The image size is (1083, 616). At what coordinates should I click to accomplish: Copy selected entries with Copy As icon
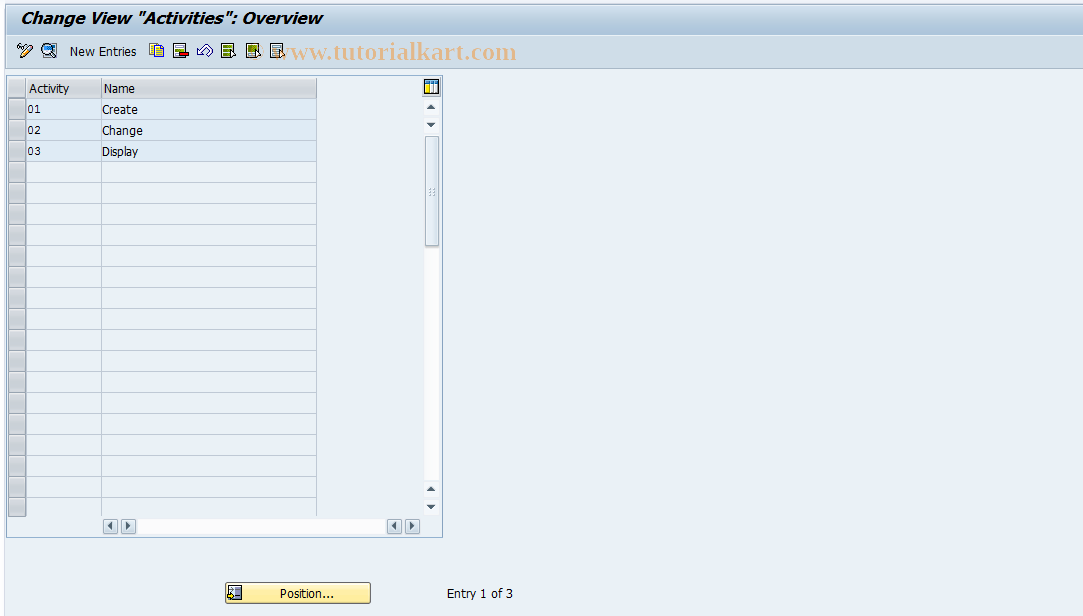157,51
